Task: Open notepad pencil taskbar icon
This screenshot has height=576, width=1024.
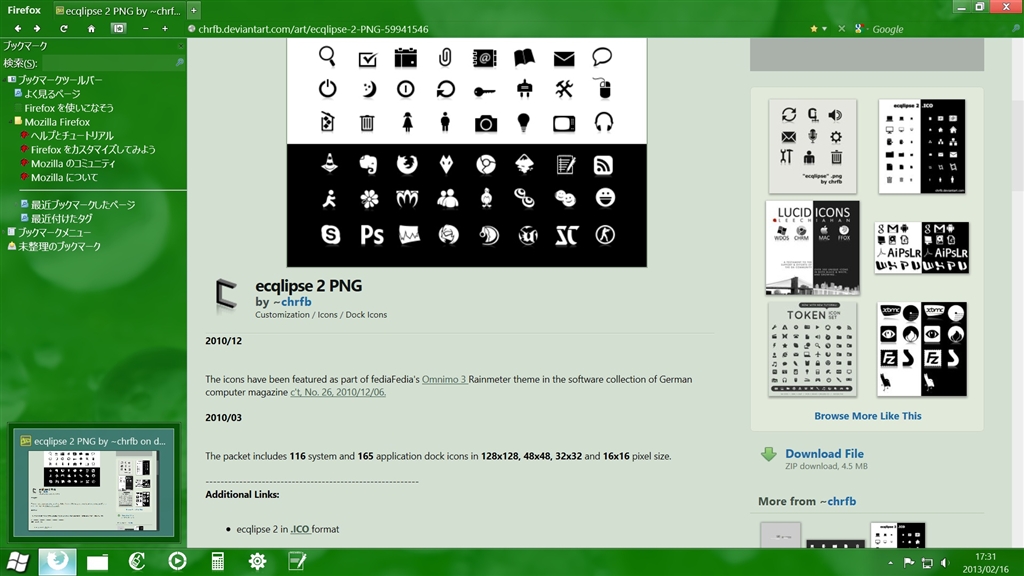Action: (x=297, y=562)
